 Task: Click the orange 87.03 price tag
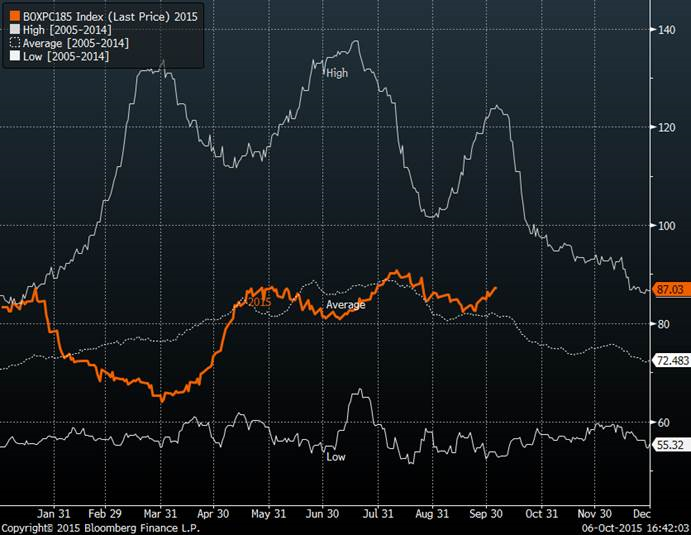coord(669,290)
